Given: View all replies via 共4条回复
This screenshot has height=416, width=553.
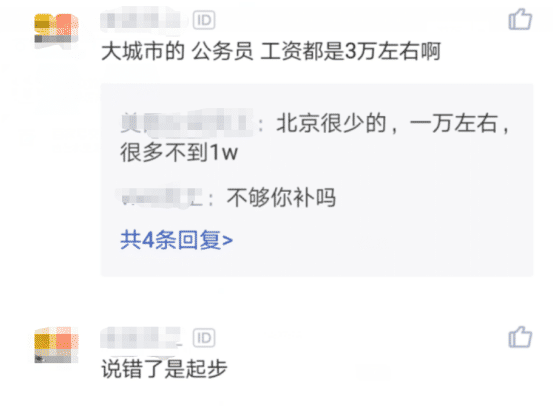Looking at the screenshot, I should [176, 240].
